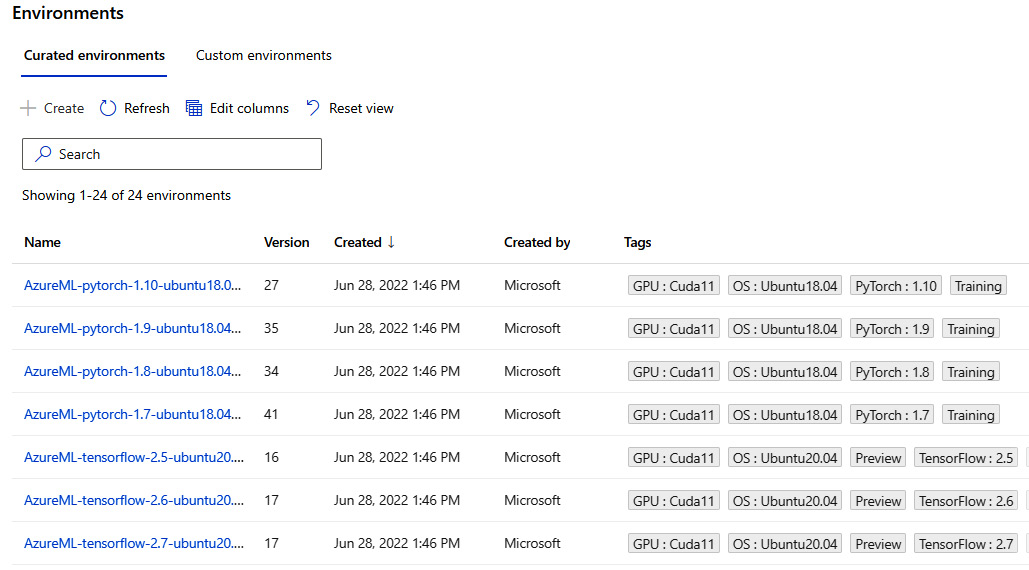Image resolution: width=1029 pixels, height=570 pixels.
Task: Click the TensorFlow : 2.5 tag
Action: (x=966, y=458)
